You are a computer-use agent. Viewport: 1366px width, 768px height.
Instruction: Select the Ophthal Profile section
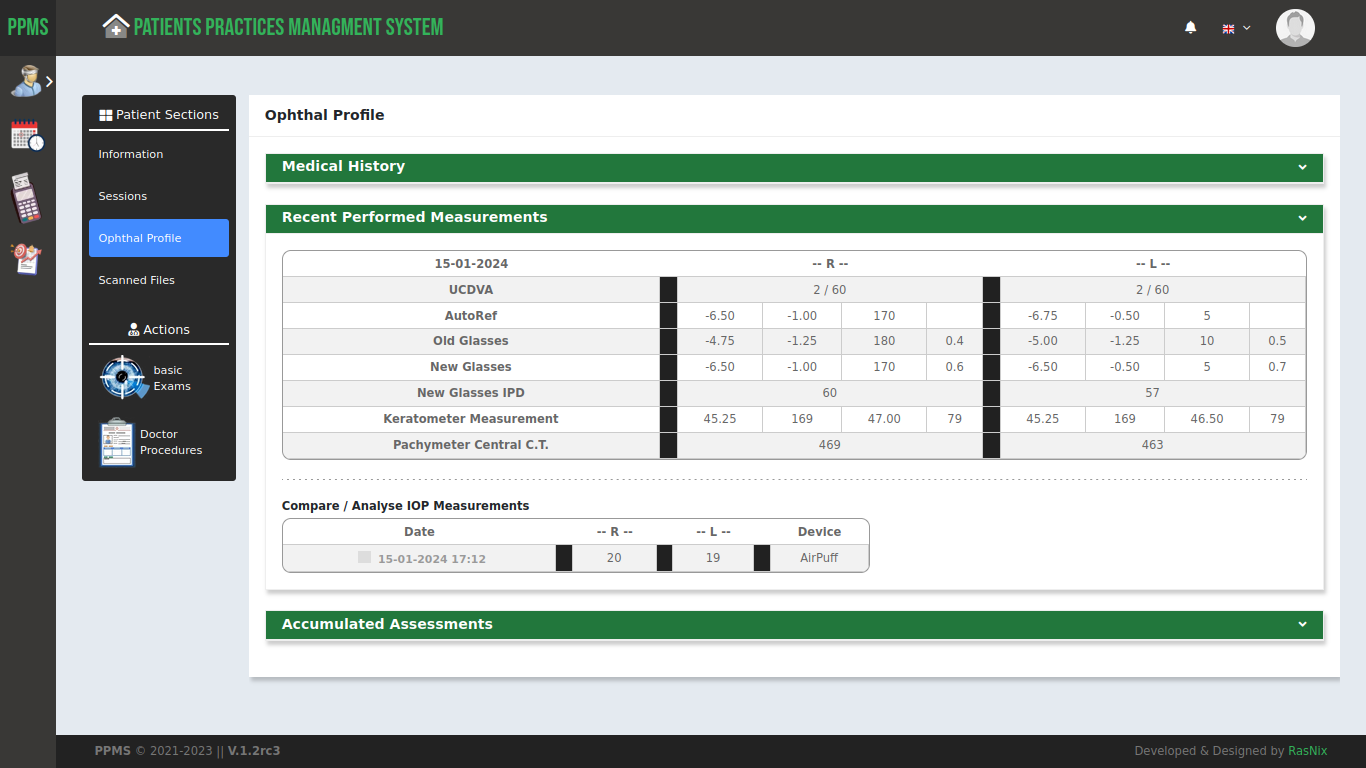[159, 238]
